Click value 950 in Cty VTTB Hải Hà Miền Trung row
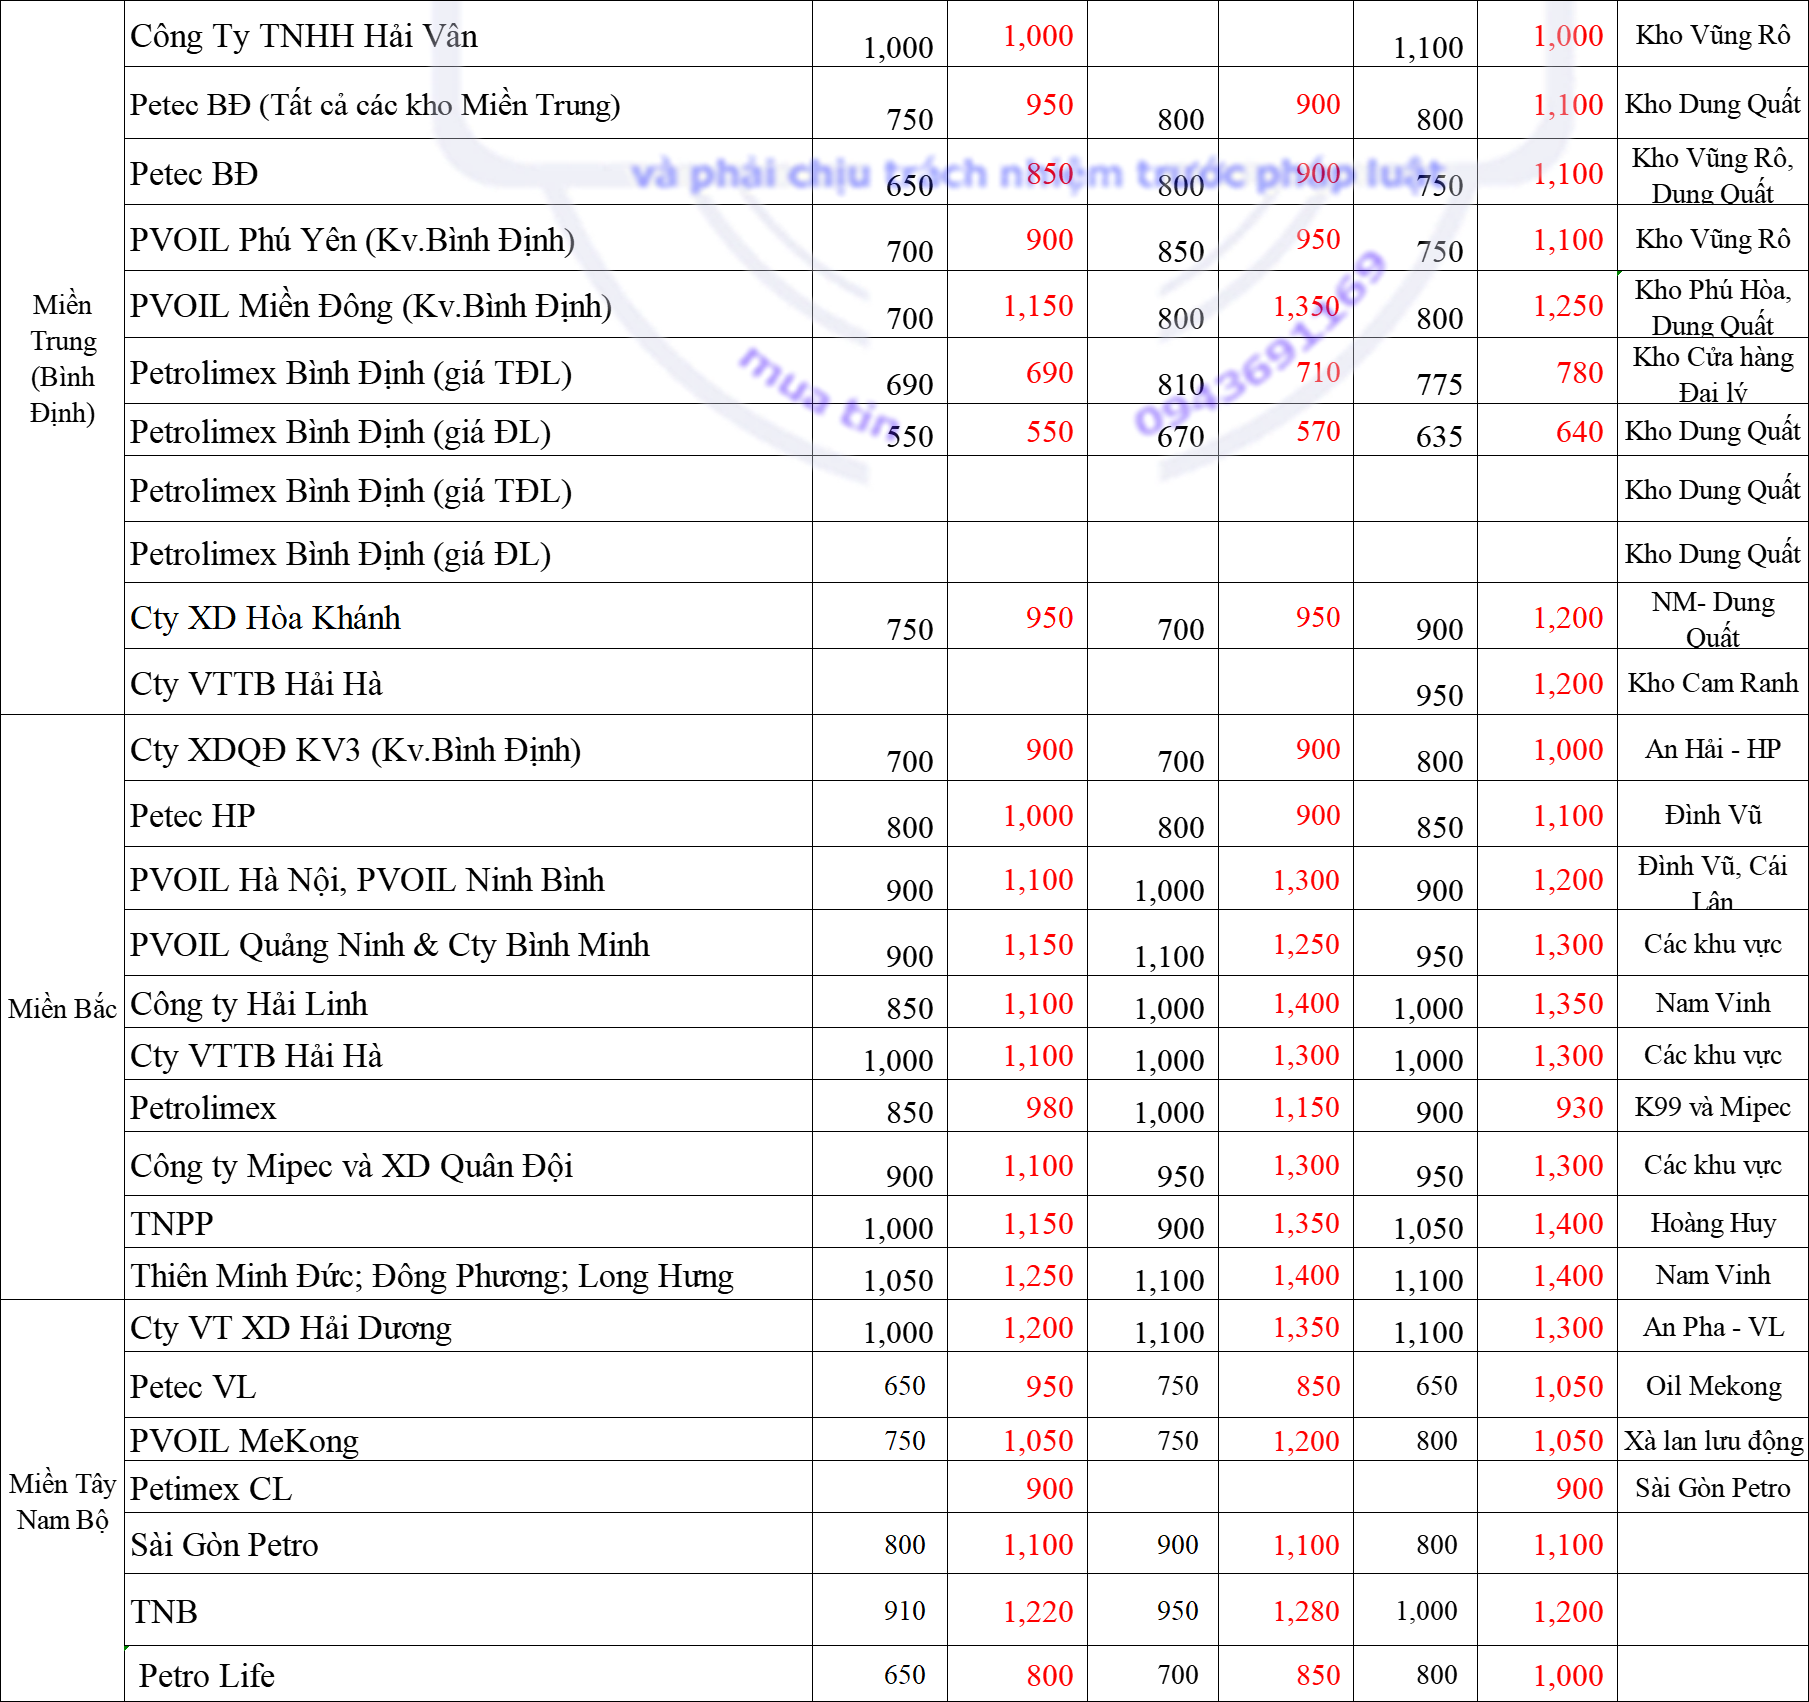Viewport: 1809px width, 1702px height. coord(1439,696)
